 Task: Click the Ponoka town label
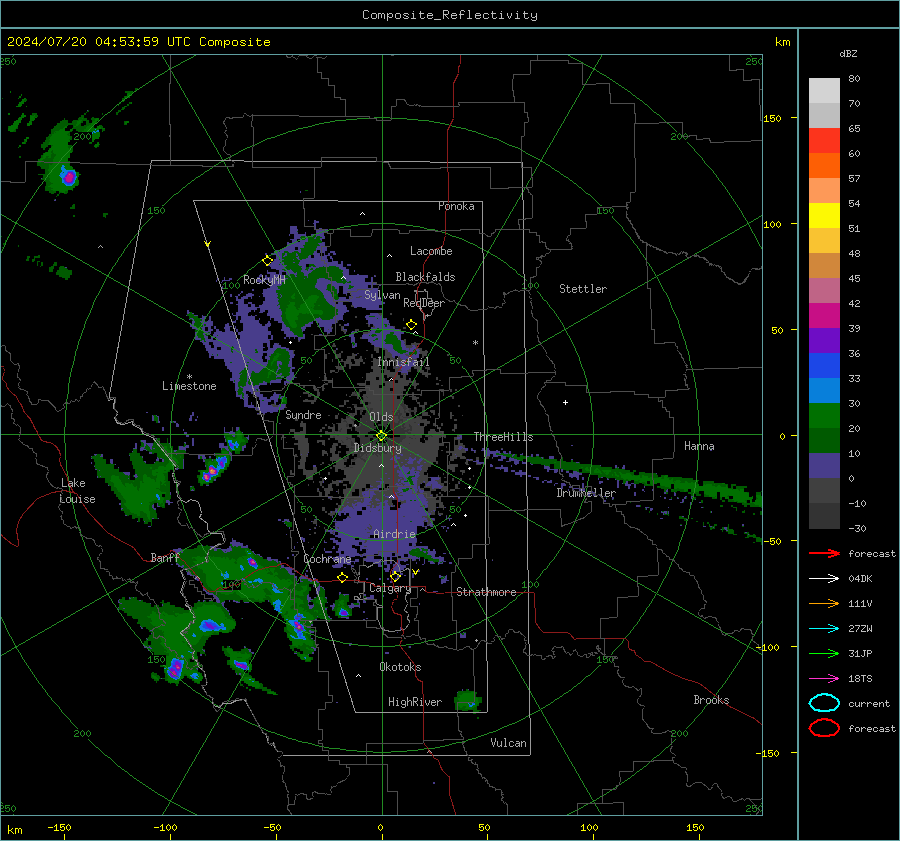[456, 206]
